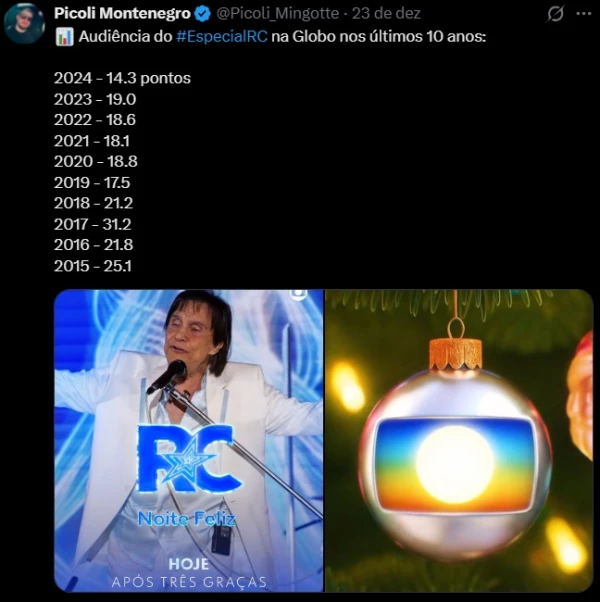
Task: Click the ornament's gold cap
Action: pos(455,354)
